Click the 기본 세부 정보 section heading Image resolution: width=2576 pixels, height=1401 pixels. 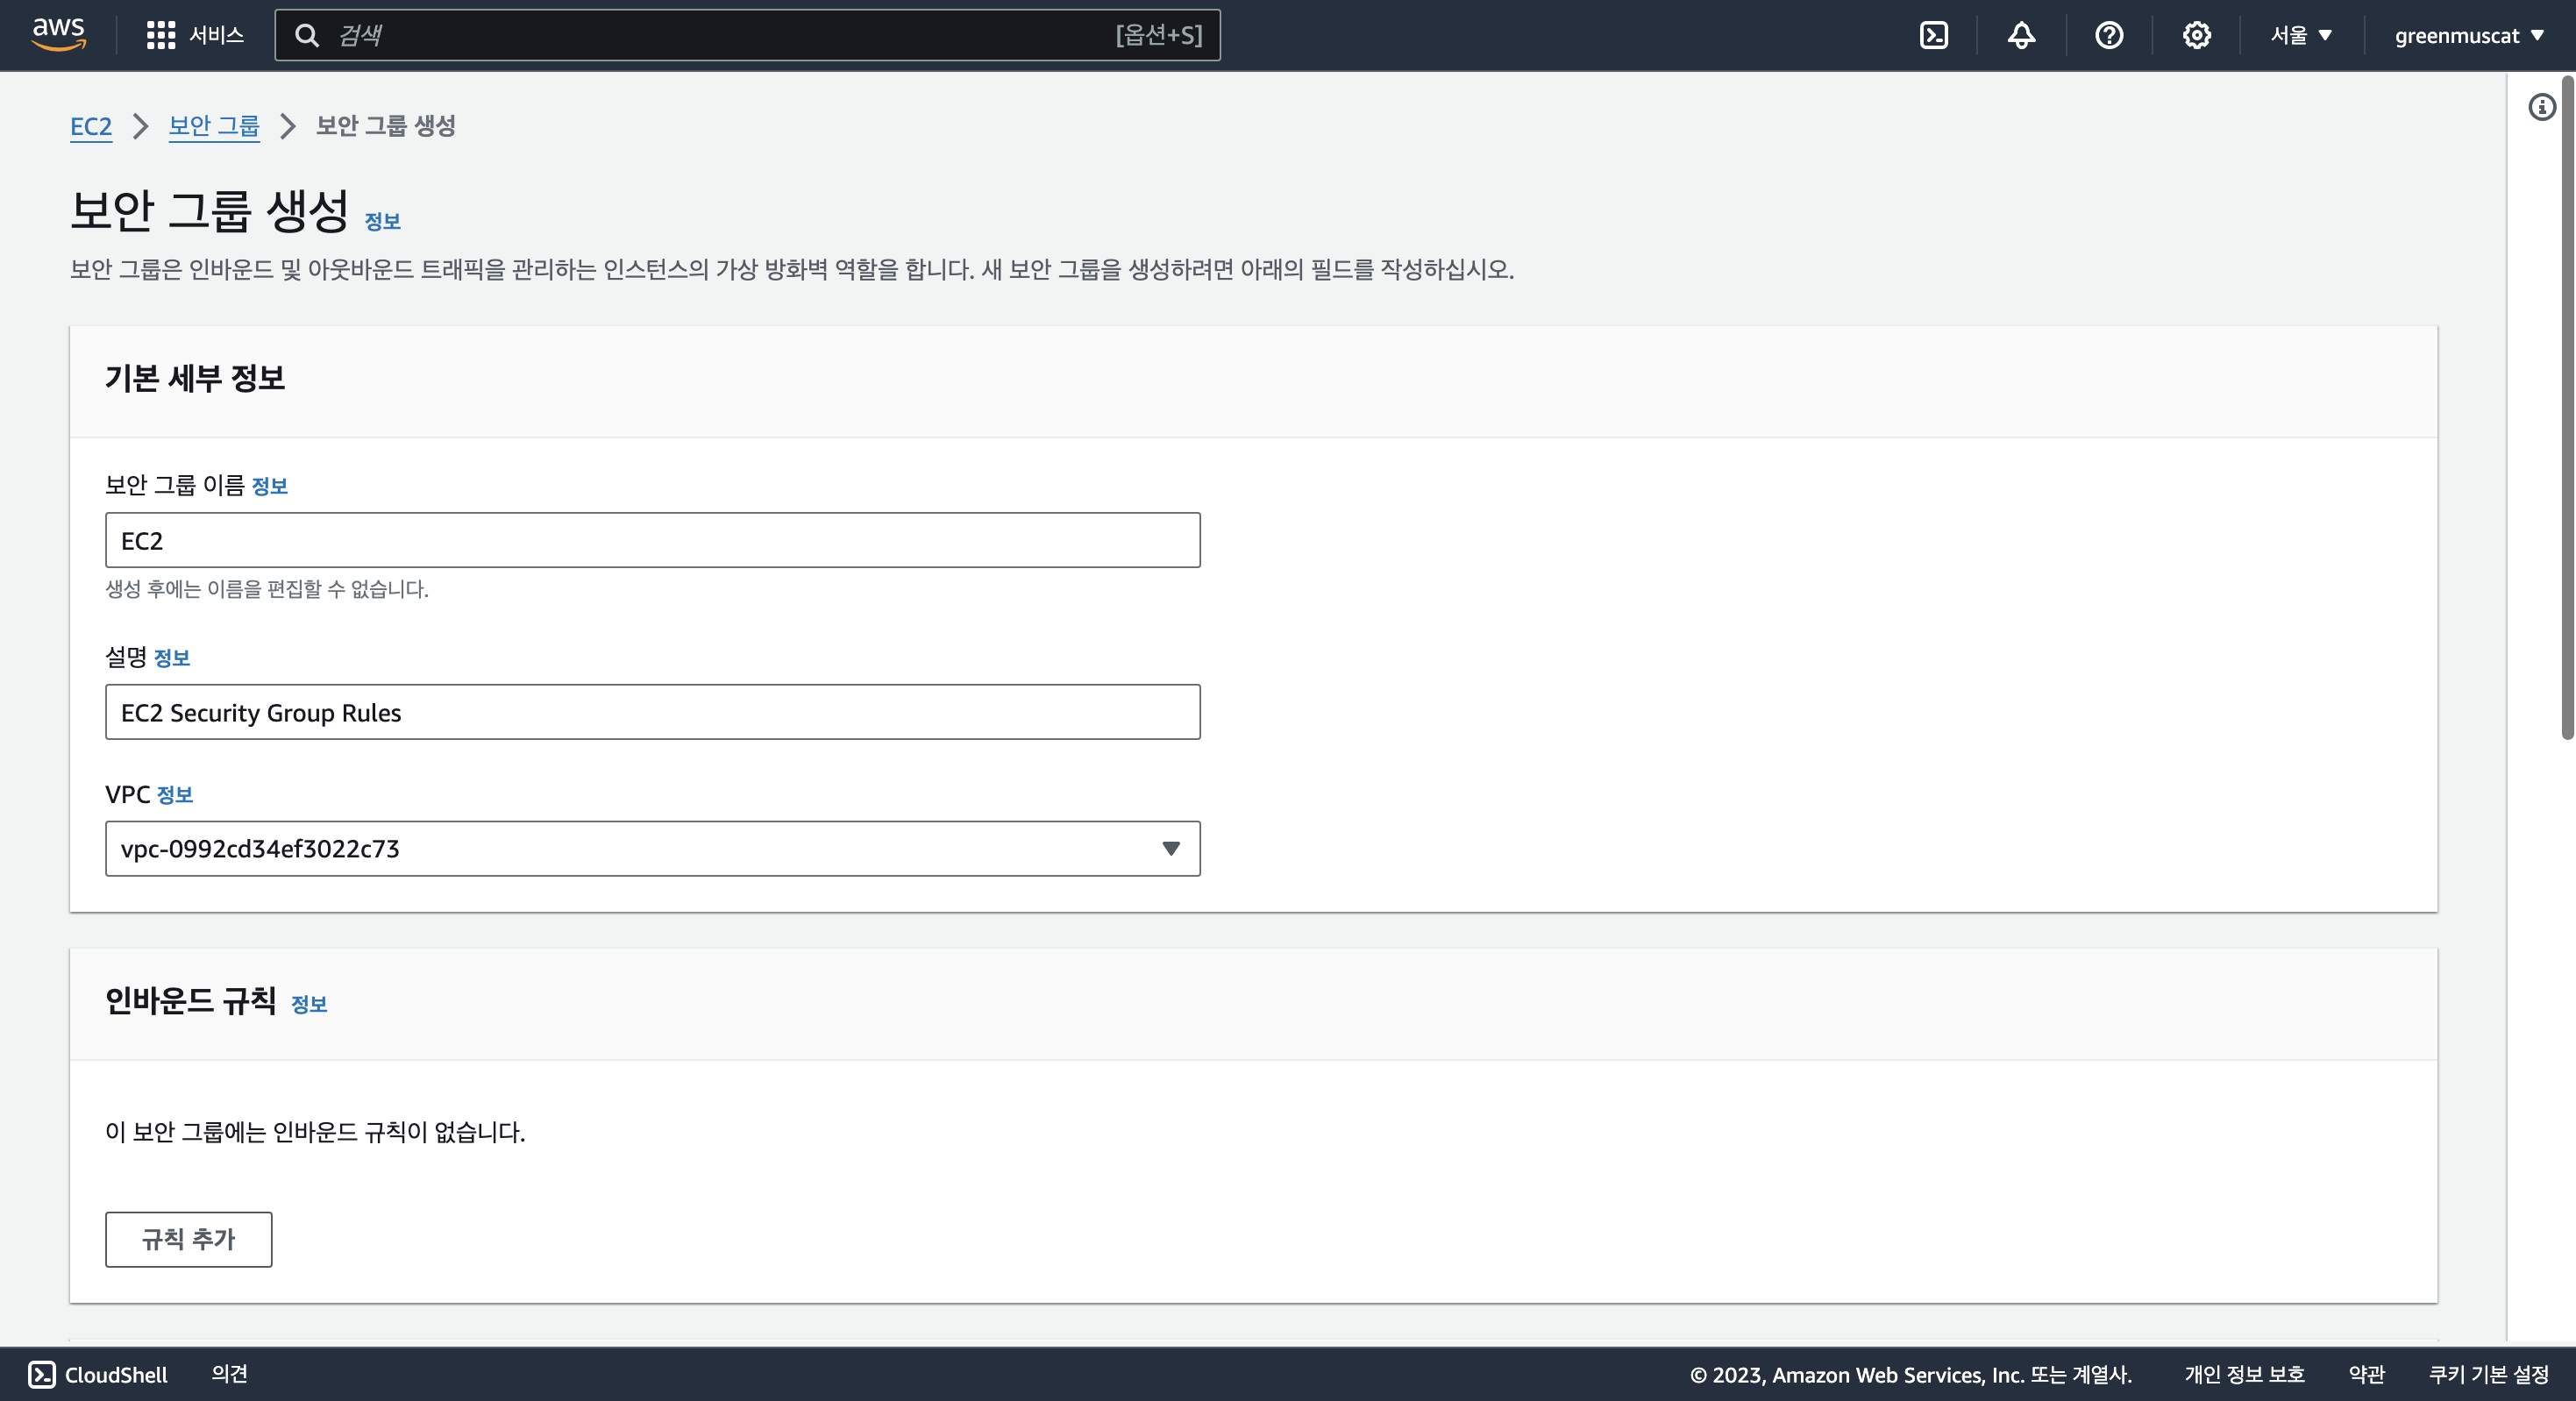point(195,378)
